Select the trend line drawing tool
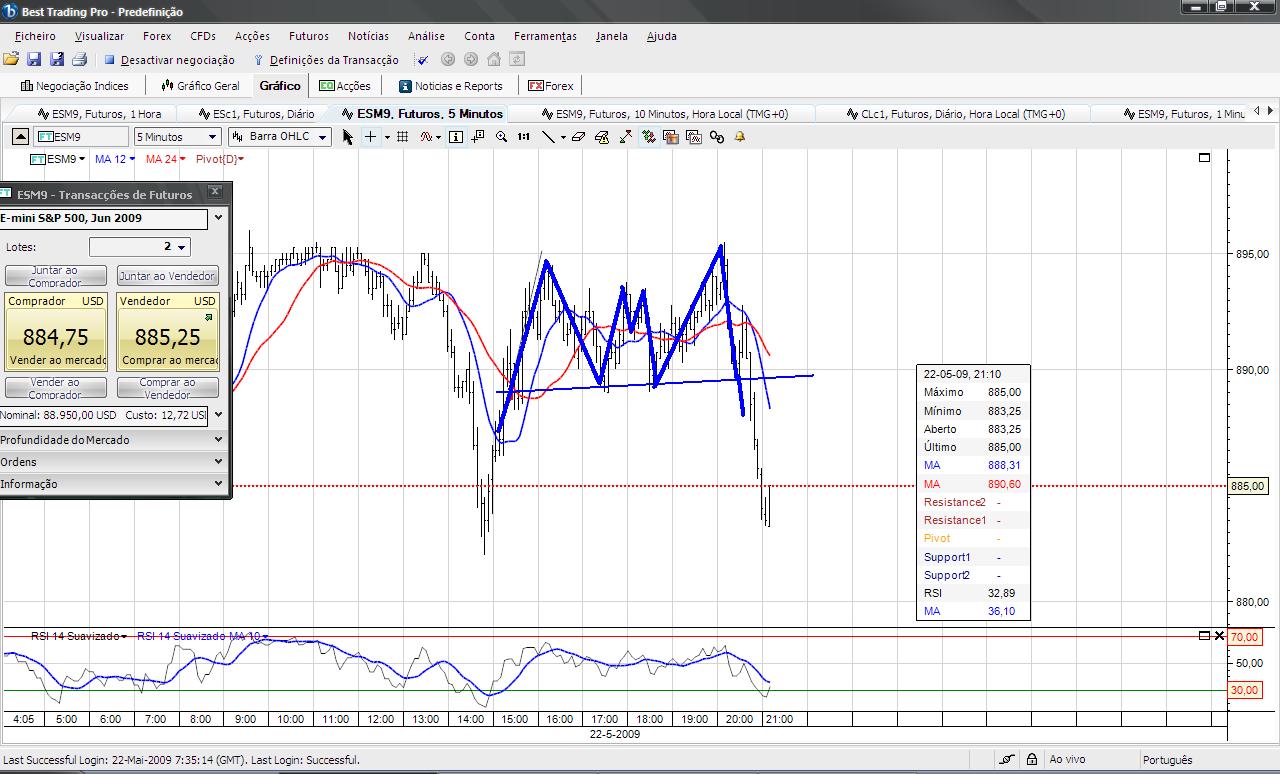This screenshot has width=1280, height=774. pos(548,137)
